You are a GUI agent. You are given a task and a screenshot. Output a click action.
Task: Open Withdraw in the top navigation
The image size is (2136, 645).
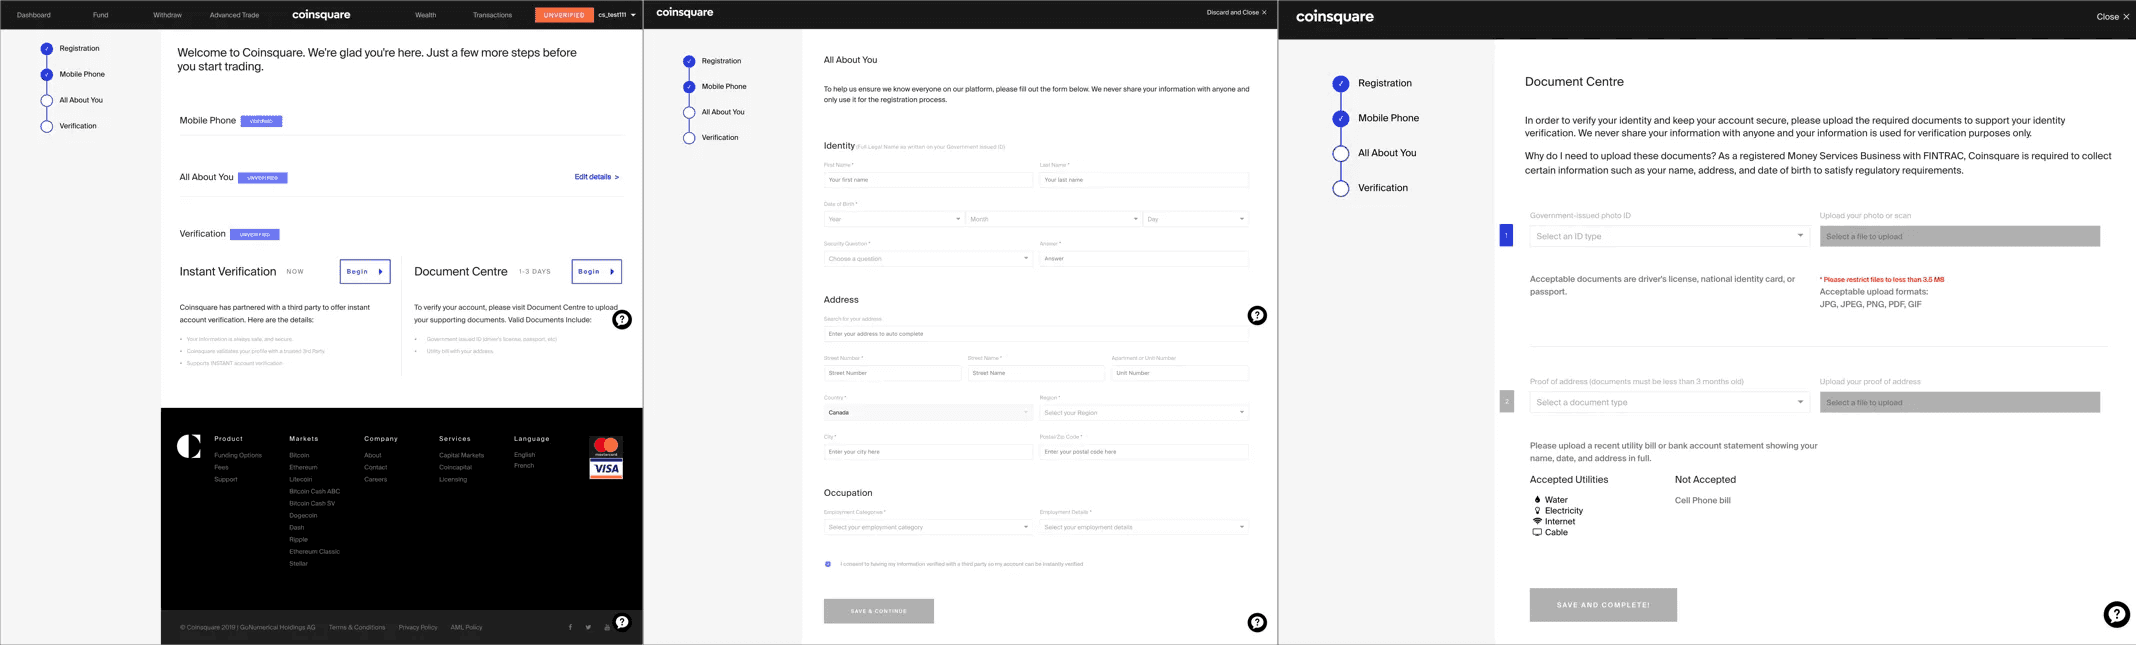click(167, 15)
